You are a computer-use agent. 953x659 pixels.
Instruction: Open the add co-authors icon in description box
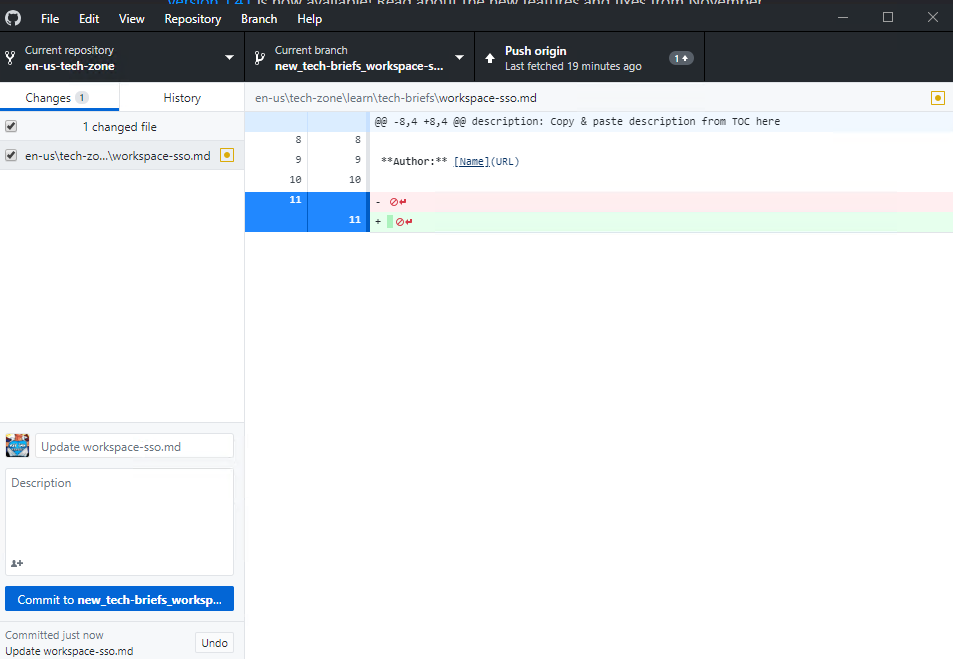[x=16, y=563]
